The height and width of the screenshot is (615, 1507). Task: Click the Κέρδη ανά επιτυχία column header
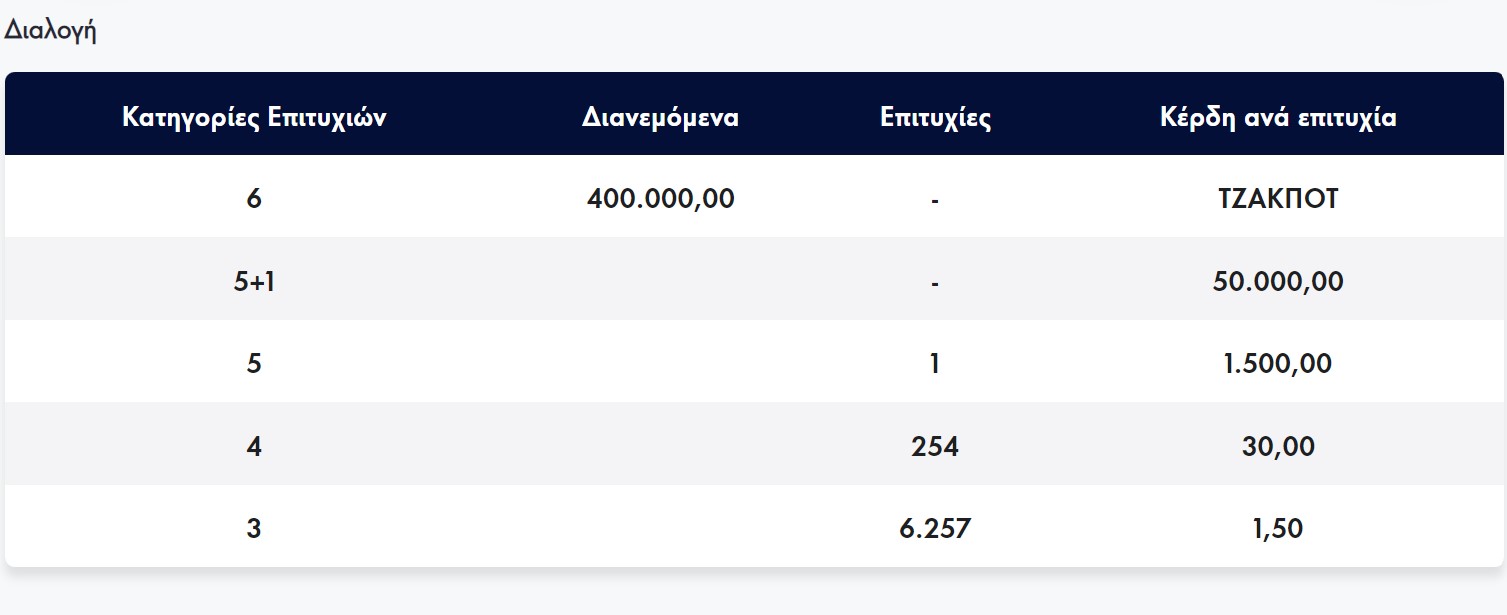click(x=1278, y=117)
